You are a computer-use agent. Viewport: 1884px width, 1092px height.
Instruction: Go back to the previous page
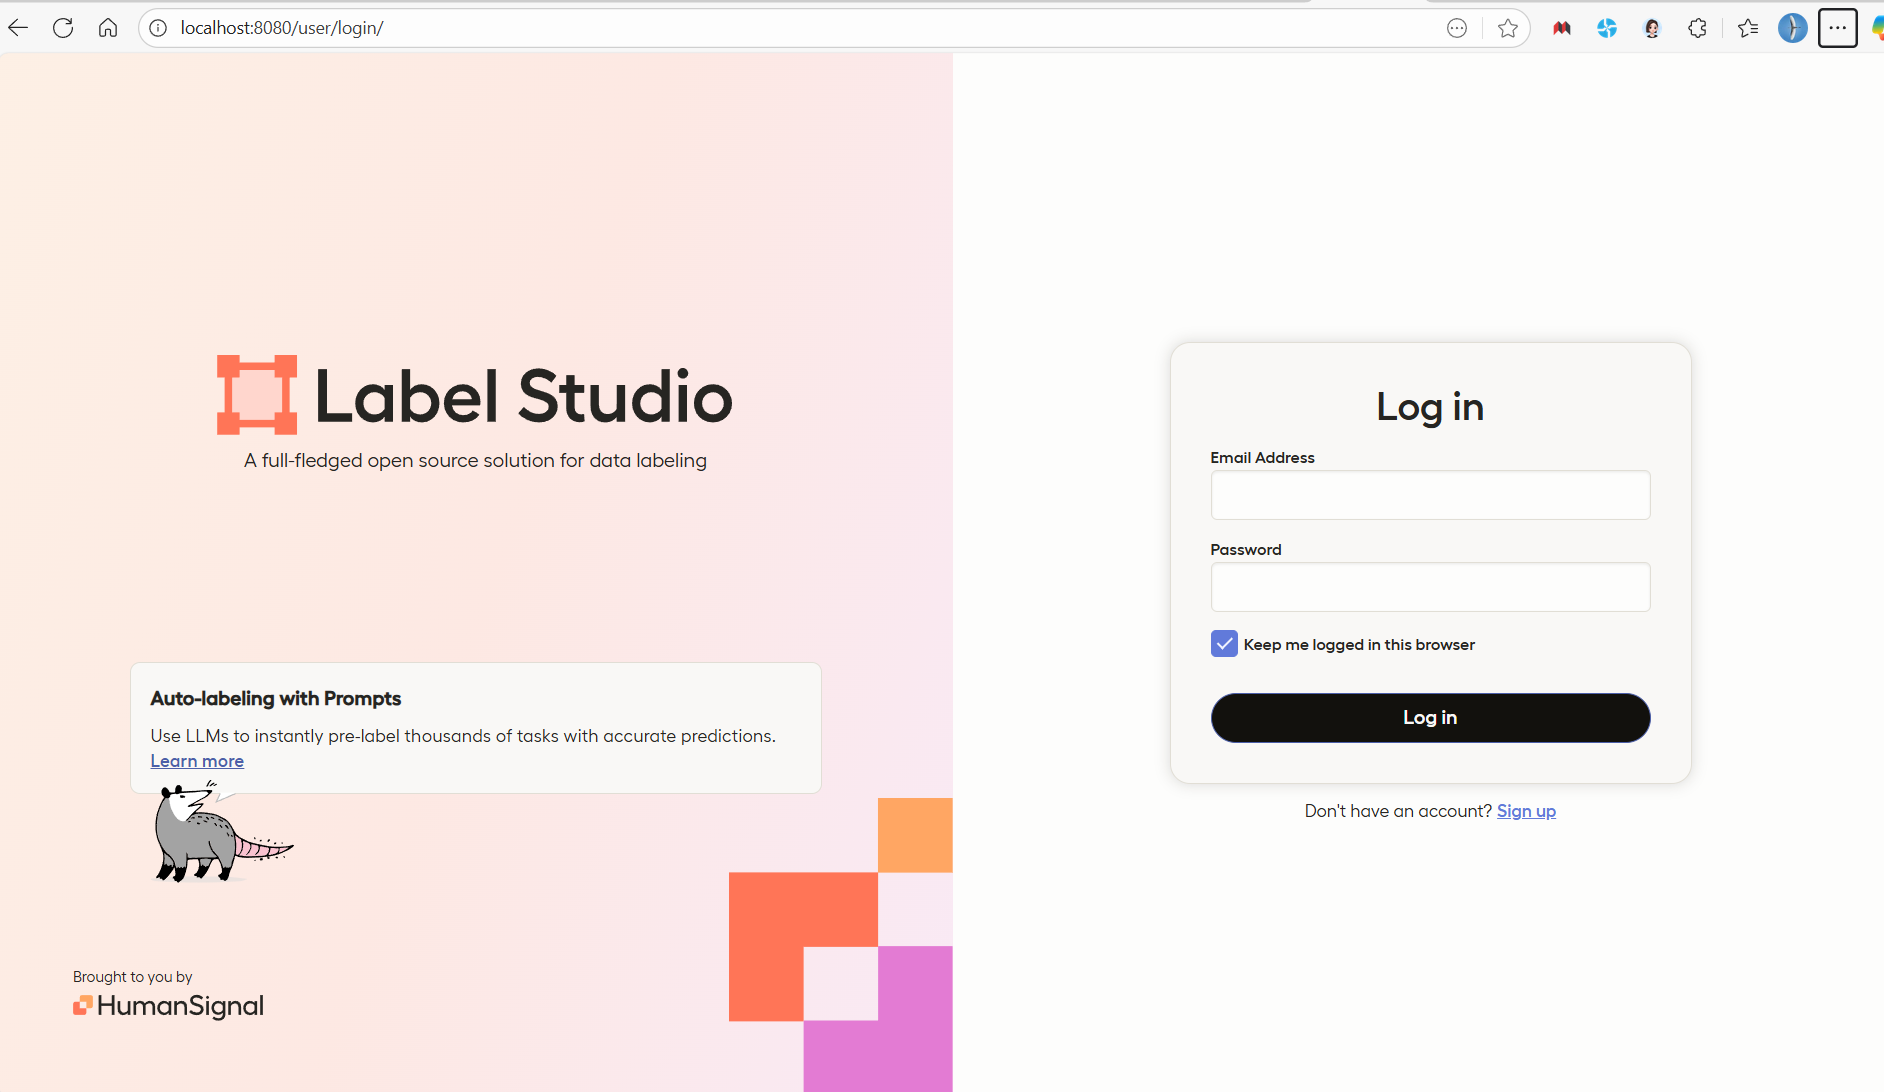point(18,28)
